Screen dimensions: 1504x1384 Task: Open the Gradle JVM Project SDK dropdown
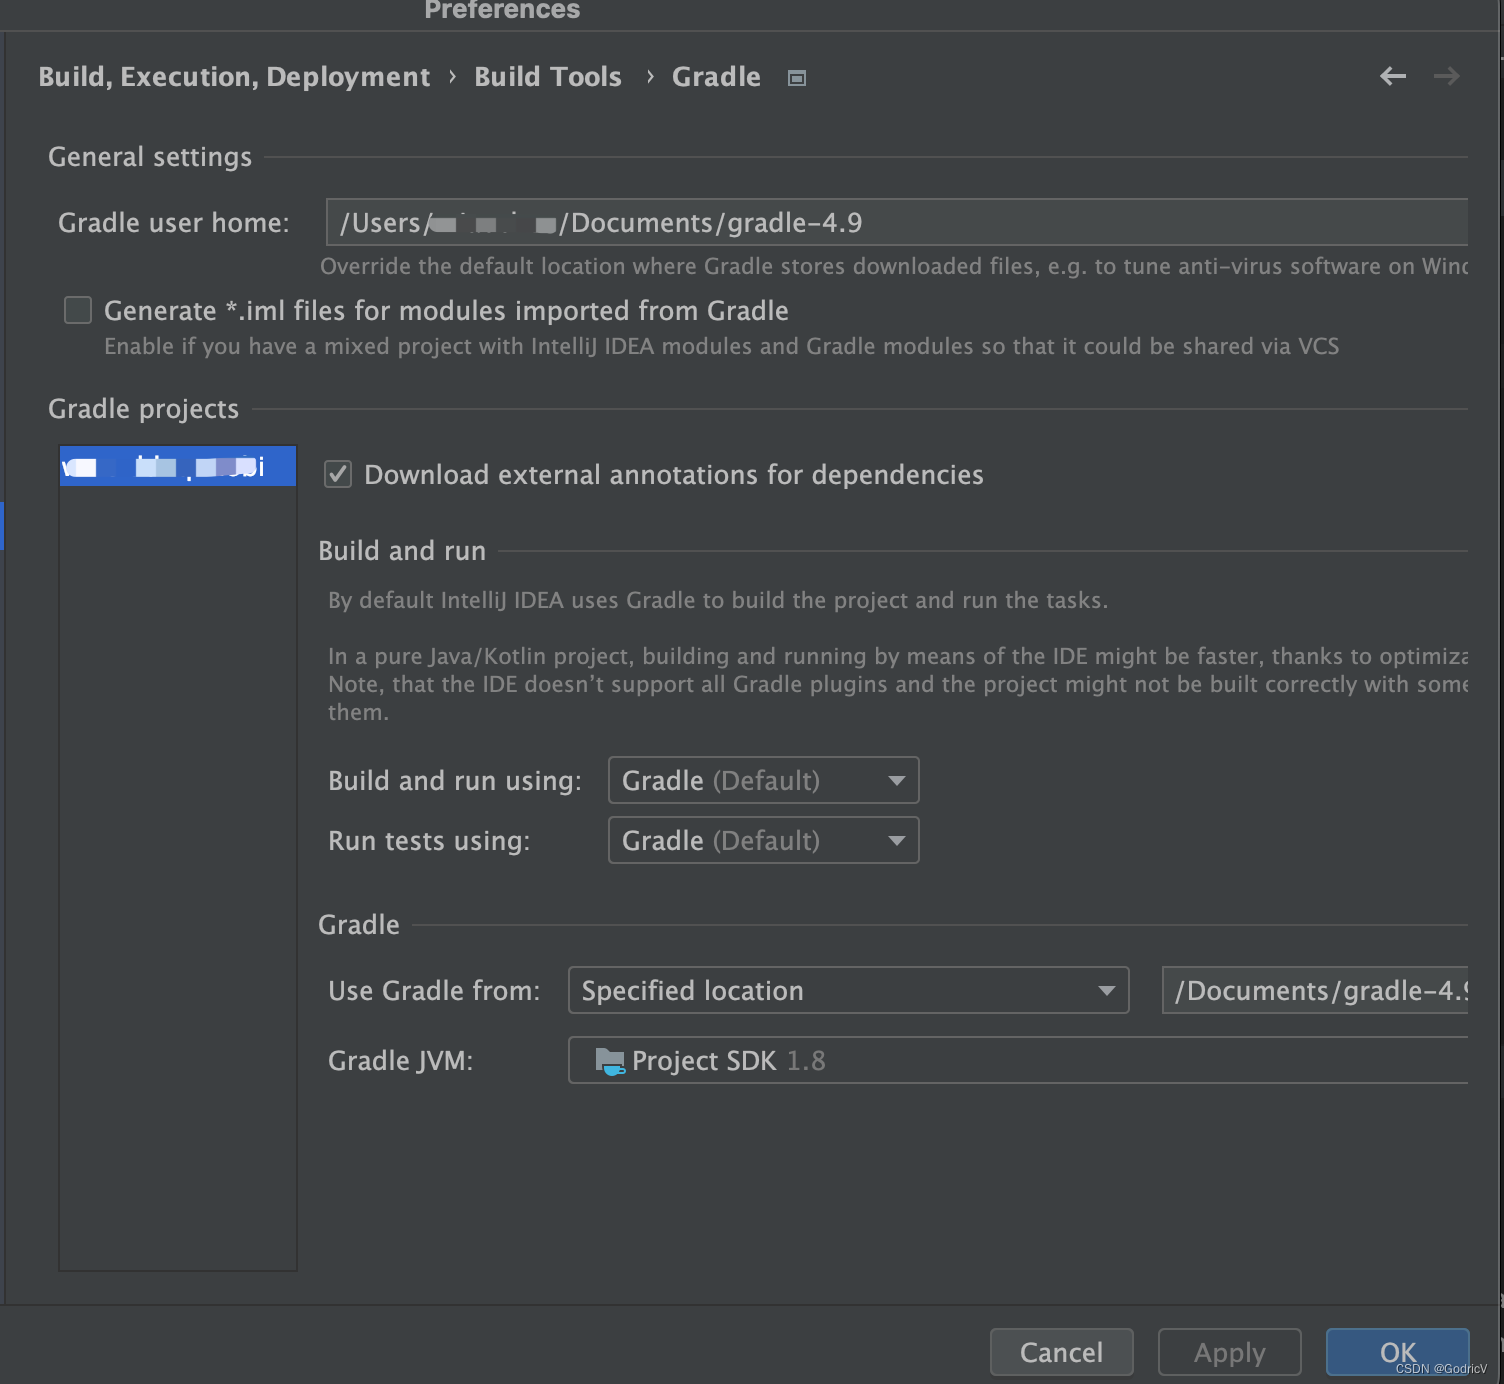coord(1018,1060)
